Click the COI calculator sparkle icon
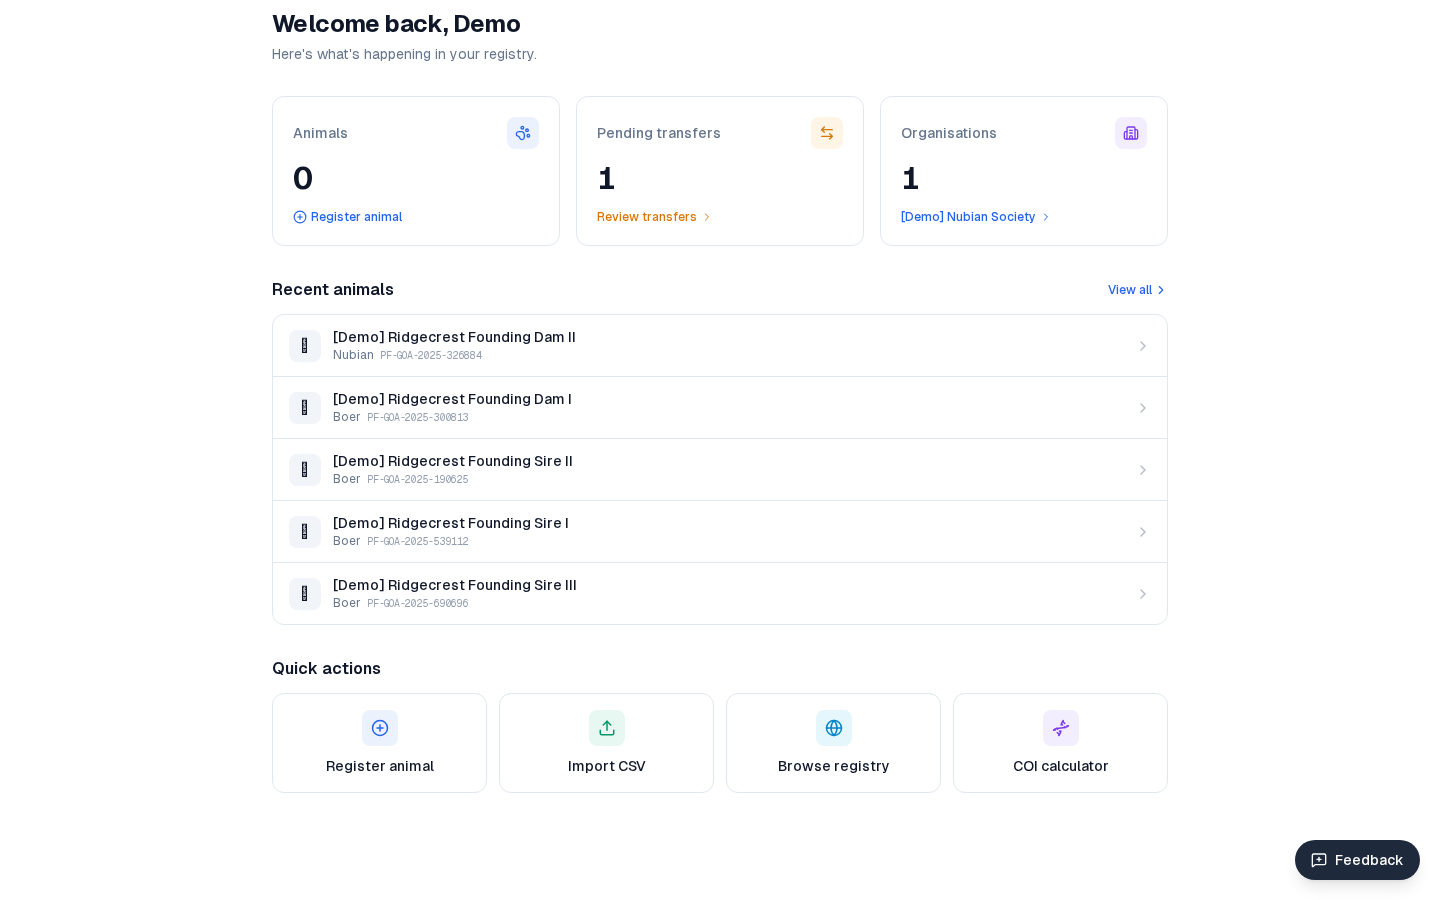This screenshot has height=900, width=1440. coord(1061,728)
